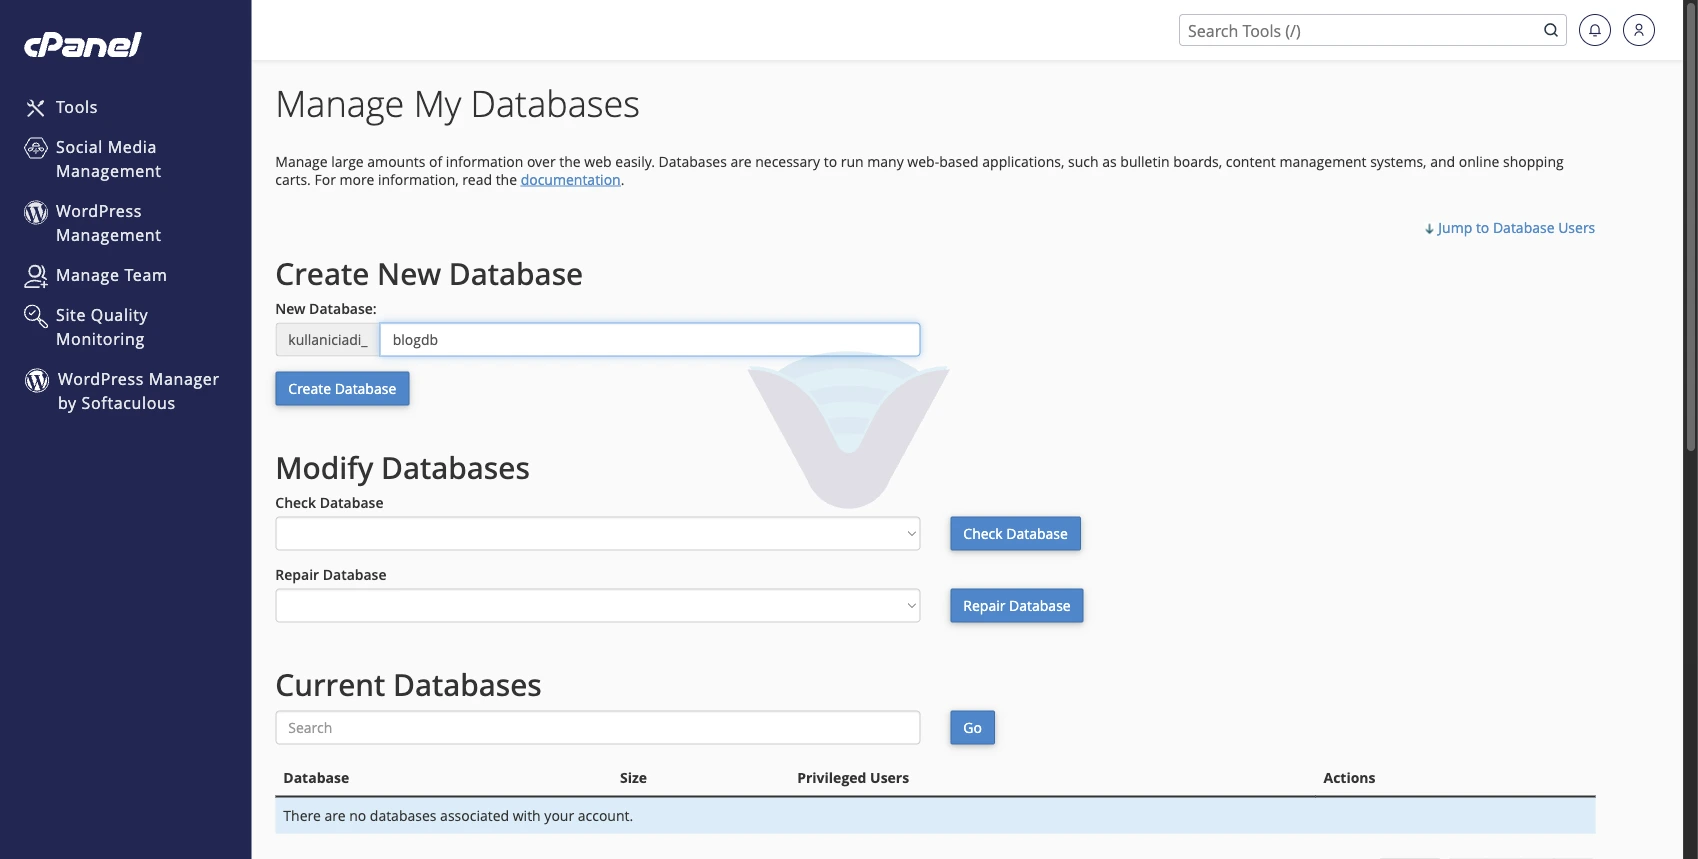Expand the Check Database dropdown
Image resolution: width=1698 pixels, height=859 pixels.
598,534
